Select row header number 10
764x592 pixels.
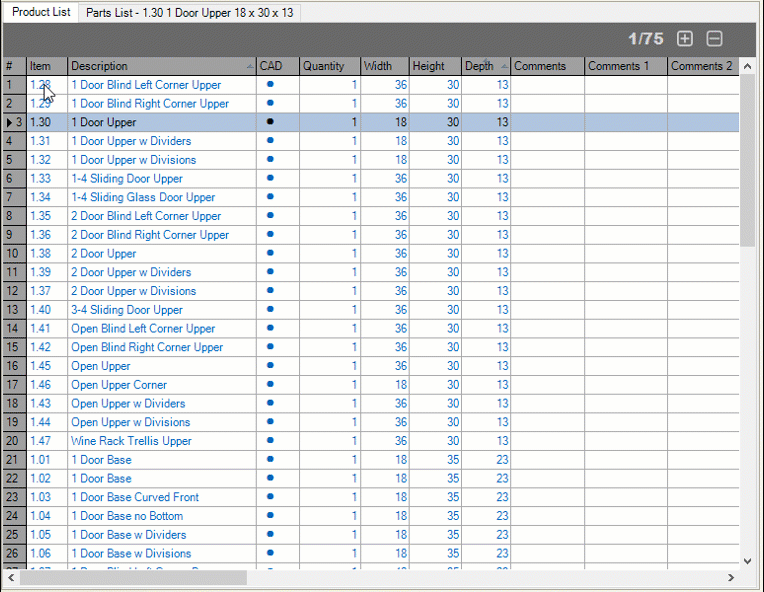click(x=15, y=253)
